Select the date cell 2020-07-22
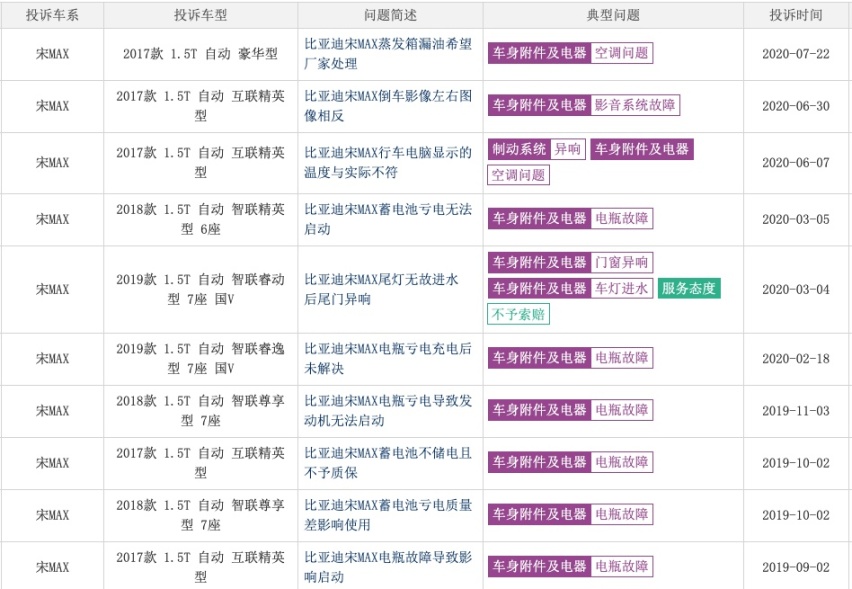Image resolution: width=852 pixels, height=589 pixels. click(795, 54)
